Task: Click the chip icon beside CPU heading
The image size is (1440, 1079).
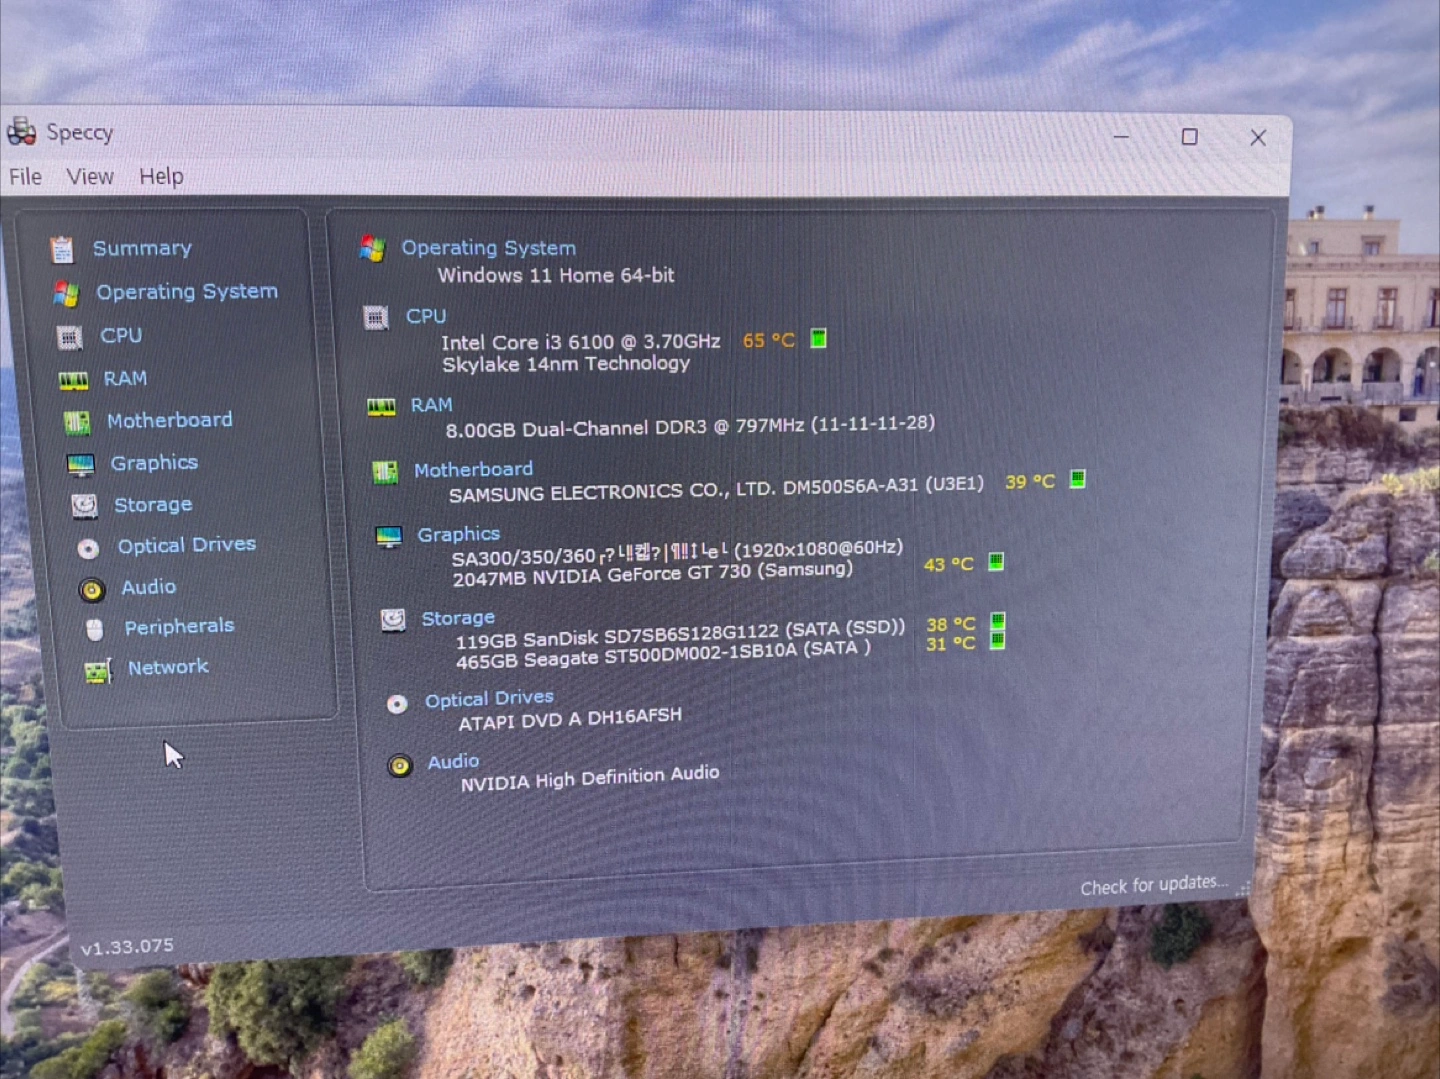Action: [376, 318]
